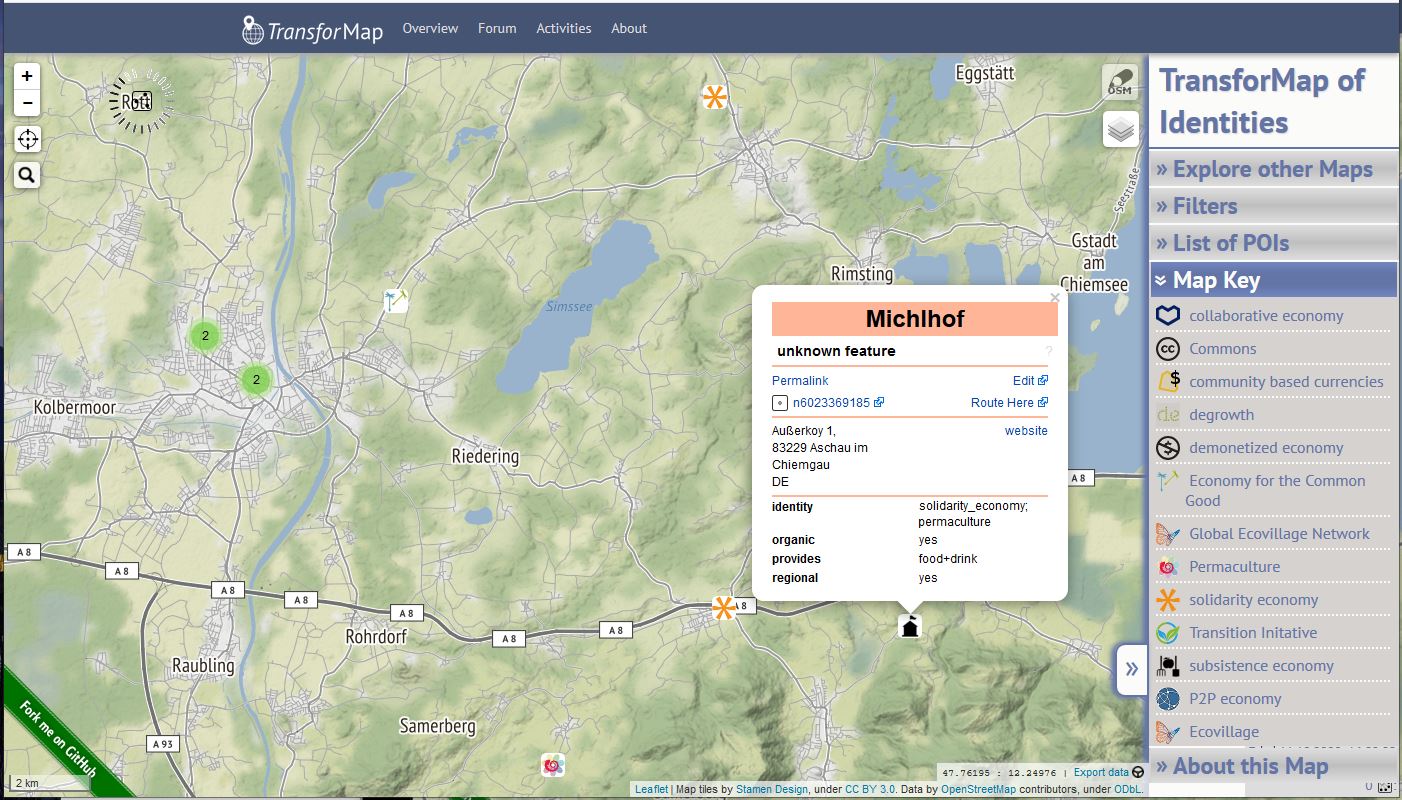Expand Explore other Maps section
The height and width of the screenshot is (800, 1402).
(x=1273, y=169)
